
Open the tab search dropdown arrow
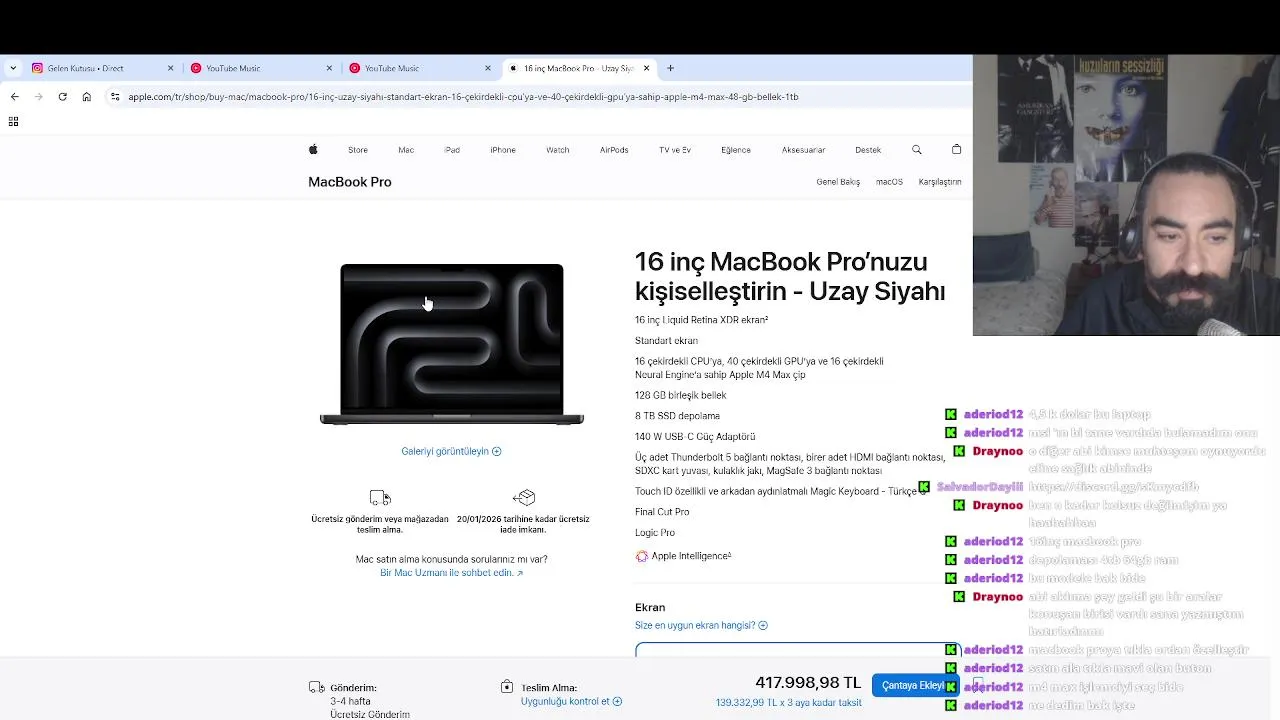(13, 68)
